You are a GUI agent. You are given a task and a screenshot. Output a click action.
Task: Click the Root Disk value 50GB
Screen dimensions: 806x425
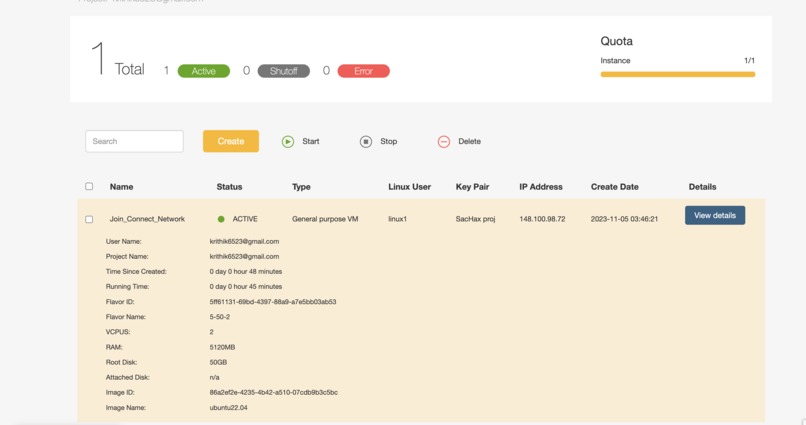(218, 362)
